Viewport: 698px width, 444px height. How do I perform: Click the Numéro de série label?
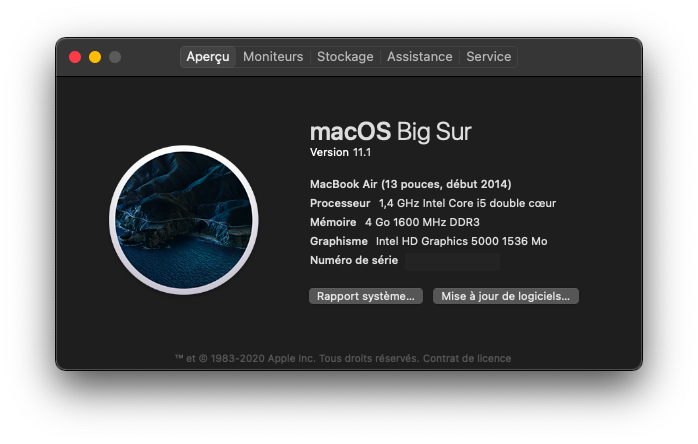click(x=354, y=261)
